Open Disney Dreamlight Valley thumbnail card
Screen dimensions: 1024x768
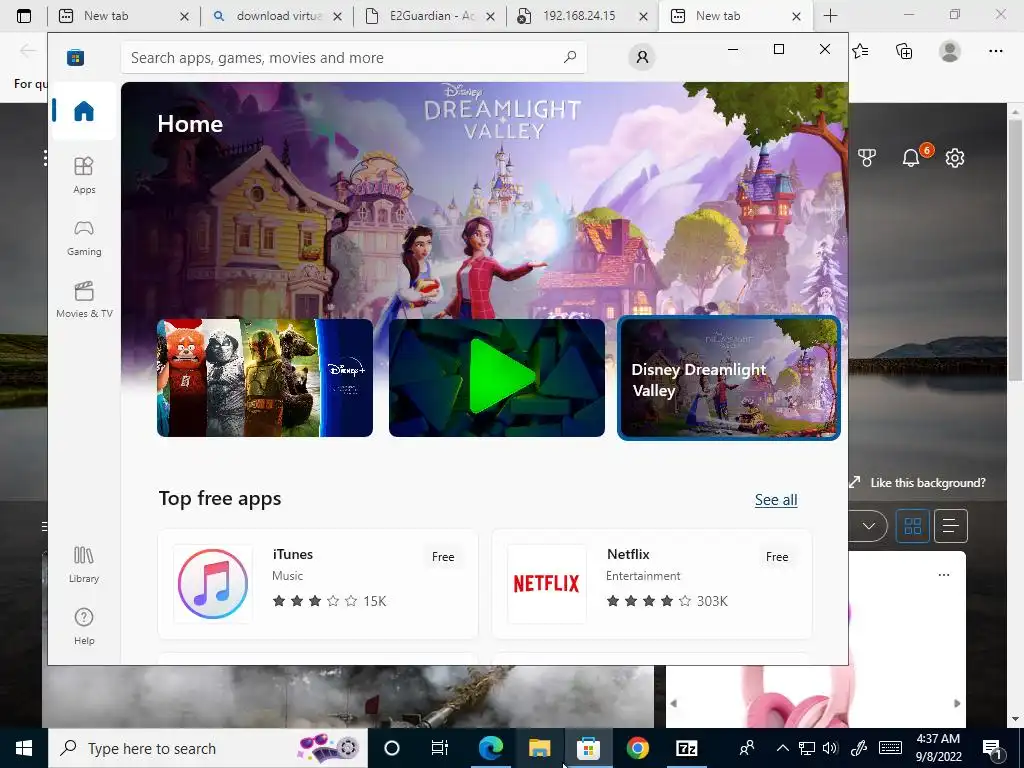click(x=729, y=377)
